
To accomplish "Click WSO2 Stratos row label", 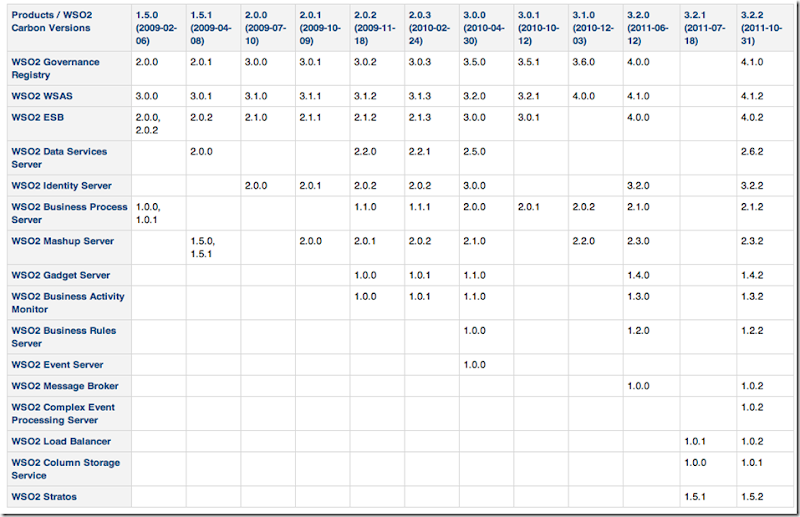I will 44,497.
